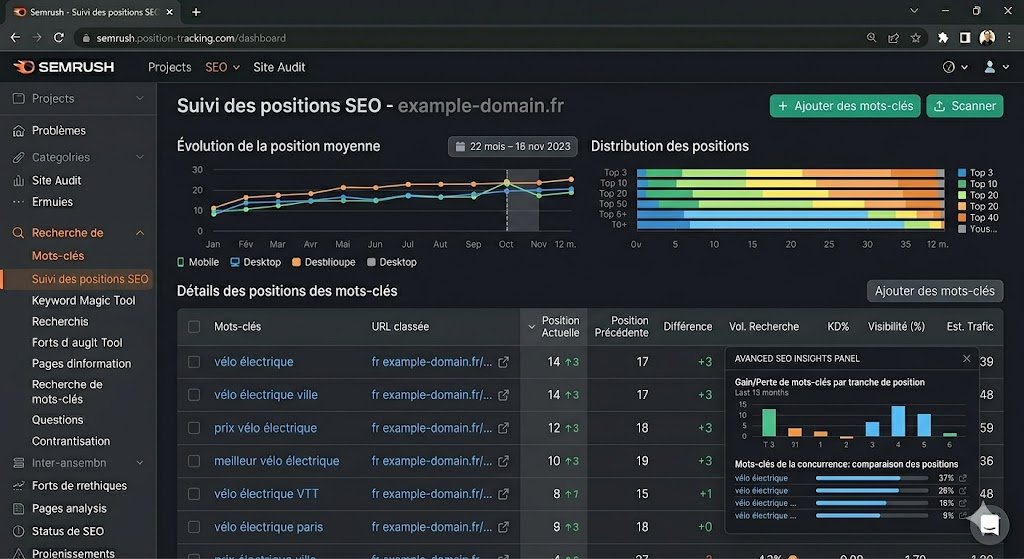Tick checkbox for vélo électrique VTT row
This screenshot has height=559, width=1024.
[x=194, y=494]
